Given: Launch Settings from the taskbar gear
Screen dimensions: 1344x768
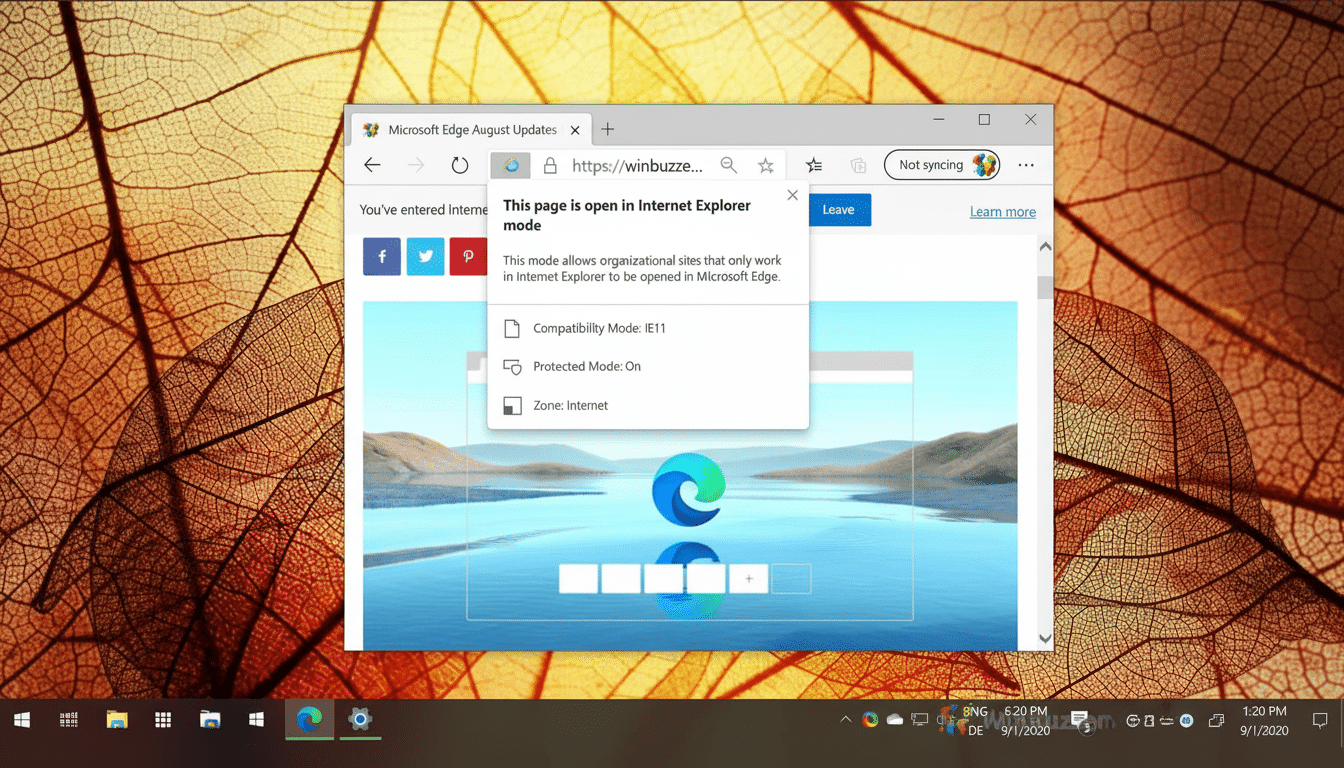Looking at the screenshot, I should 360,719.
